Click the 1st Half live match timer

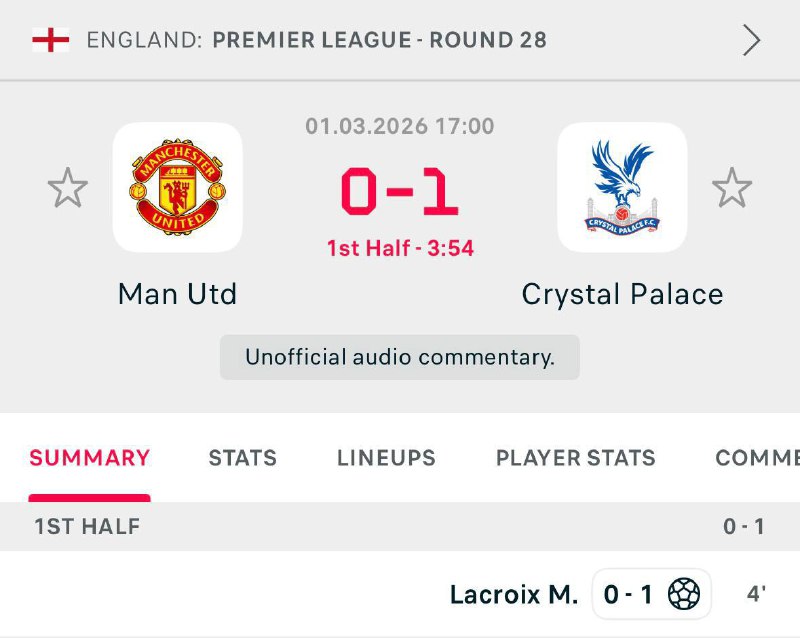[400, 248]
